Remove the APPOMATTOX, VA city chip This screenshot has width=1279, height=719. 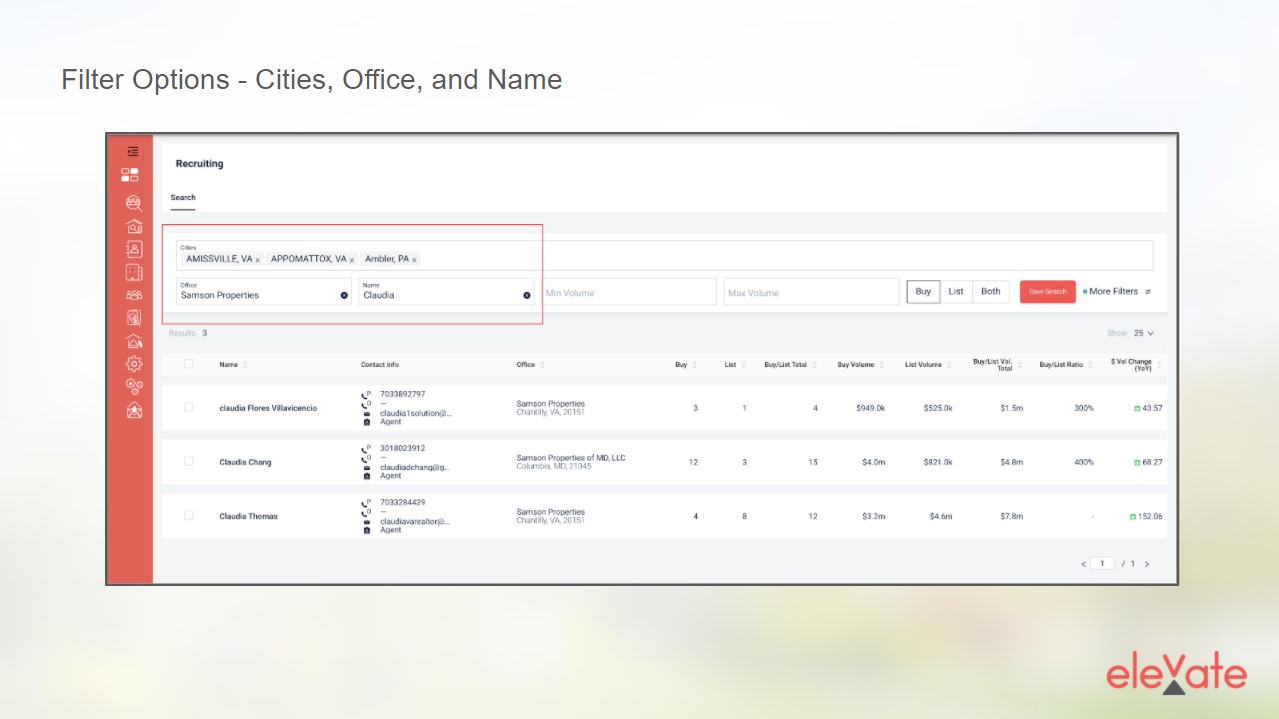click(x=351, y=260)
